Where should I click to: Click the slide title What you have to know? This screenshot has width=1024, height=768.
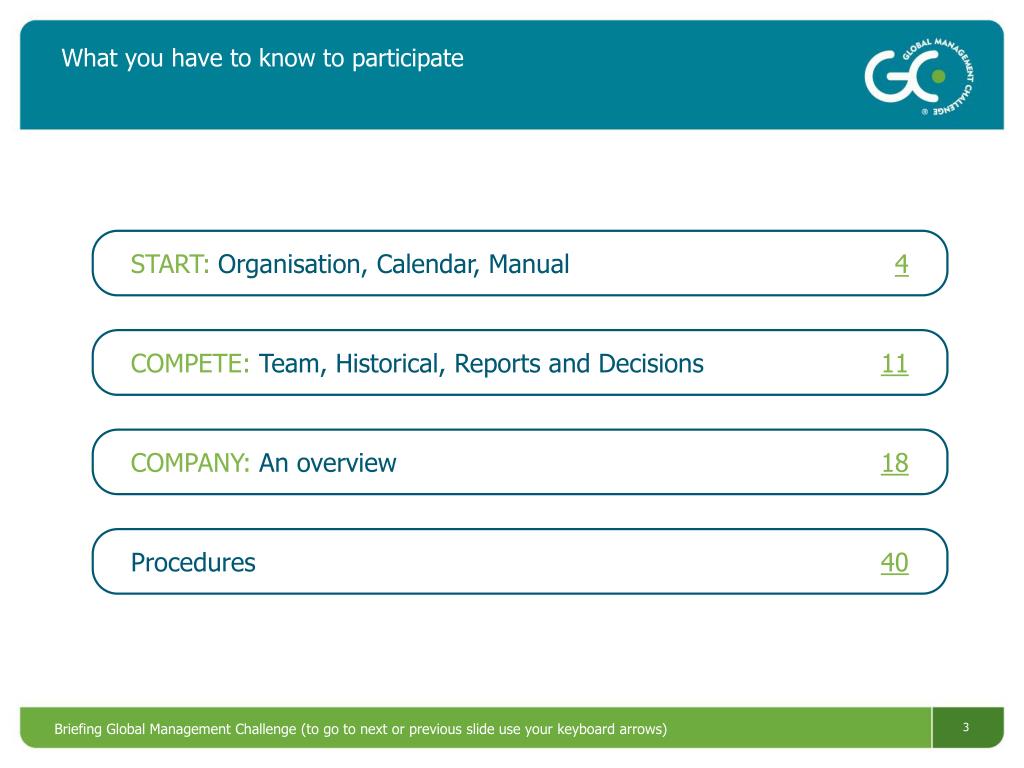coord(263,59)
